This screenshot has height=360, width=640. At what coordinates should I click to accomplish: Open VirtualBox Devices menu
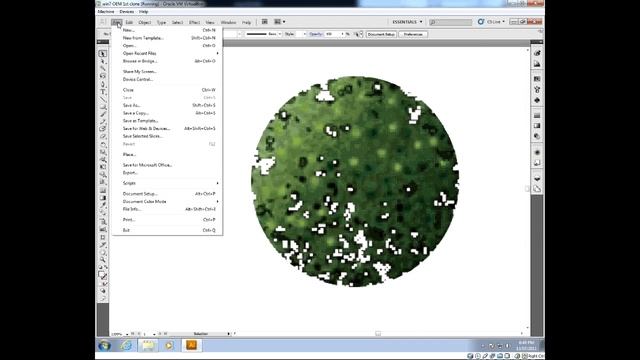pos(127,11)
